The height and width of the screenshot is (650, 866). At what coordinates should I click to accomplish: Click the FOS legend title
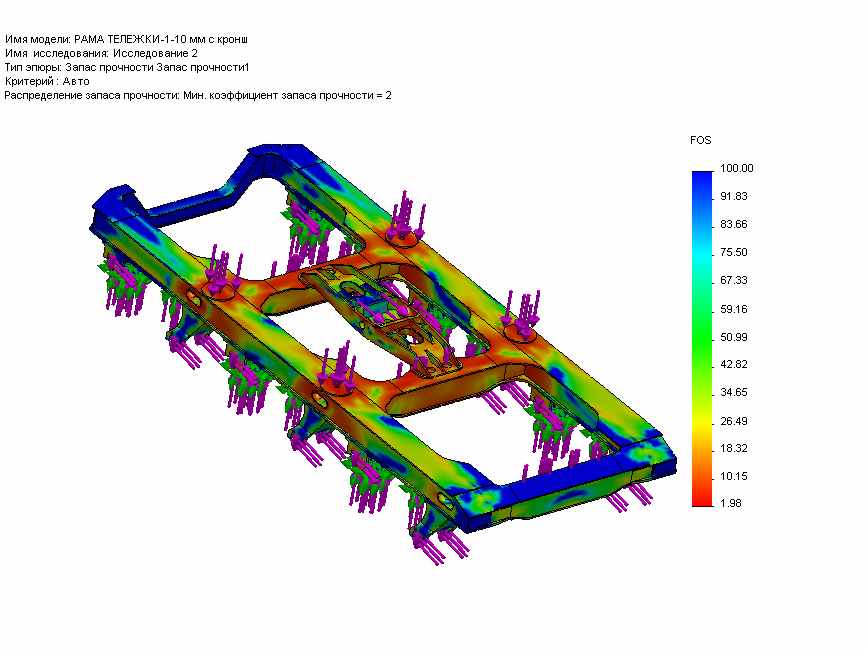pyautogui.click(x=700, y=140)
